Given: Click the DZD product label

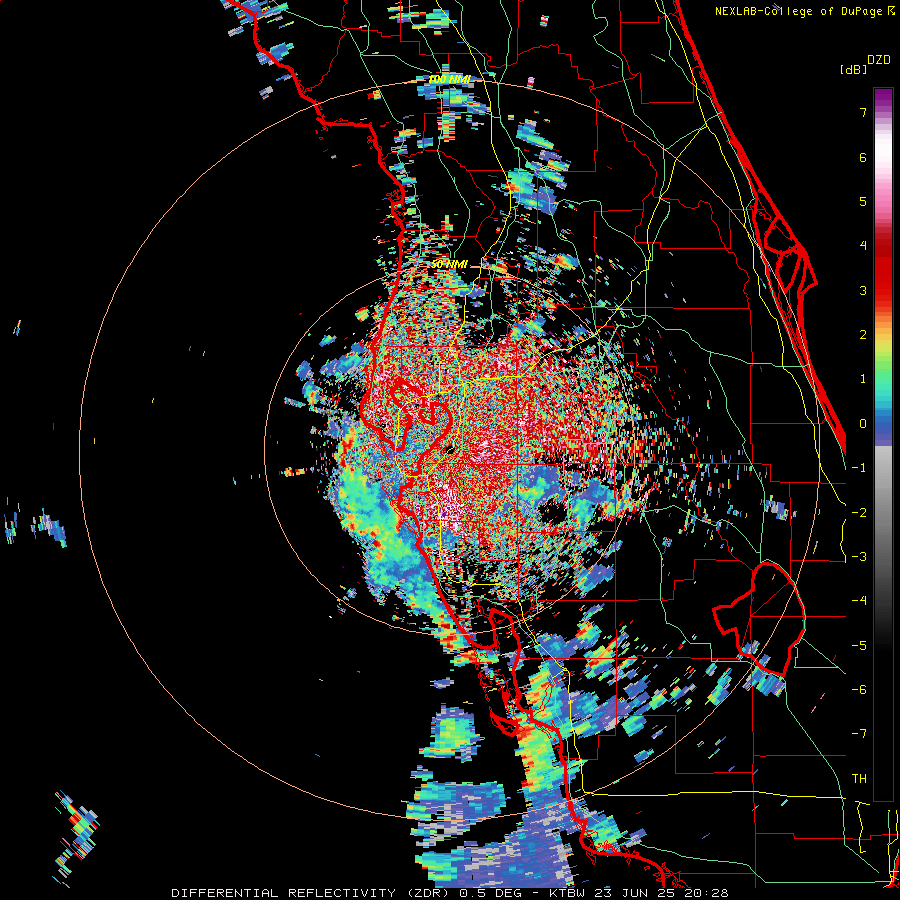Looking at the screenshot, I should [879, 60].
